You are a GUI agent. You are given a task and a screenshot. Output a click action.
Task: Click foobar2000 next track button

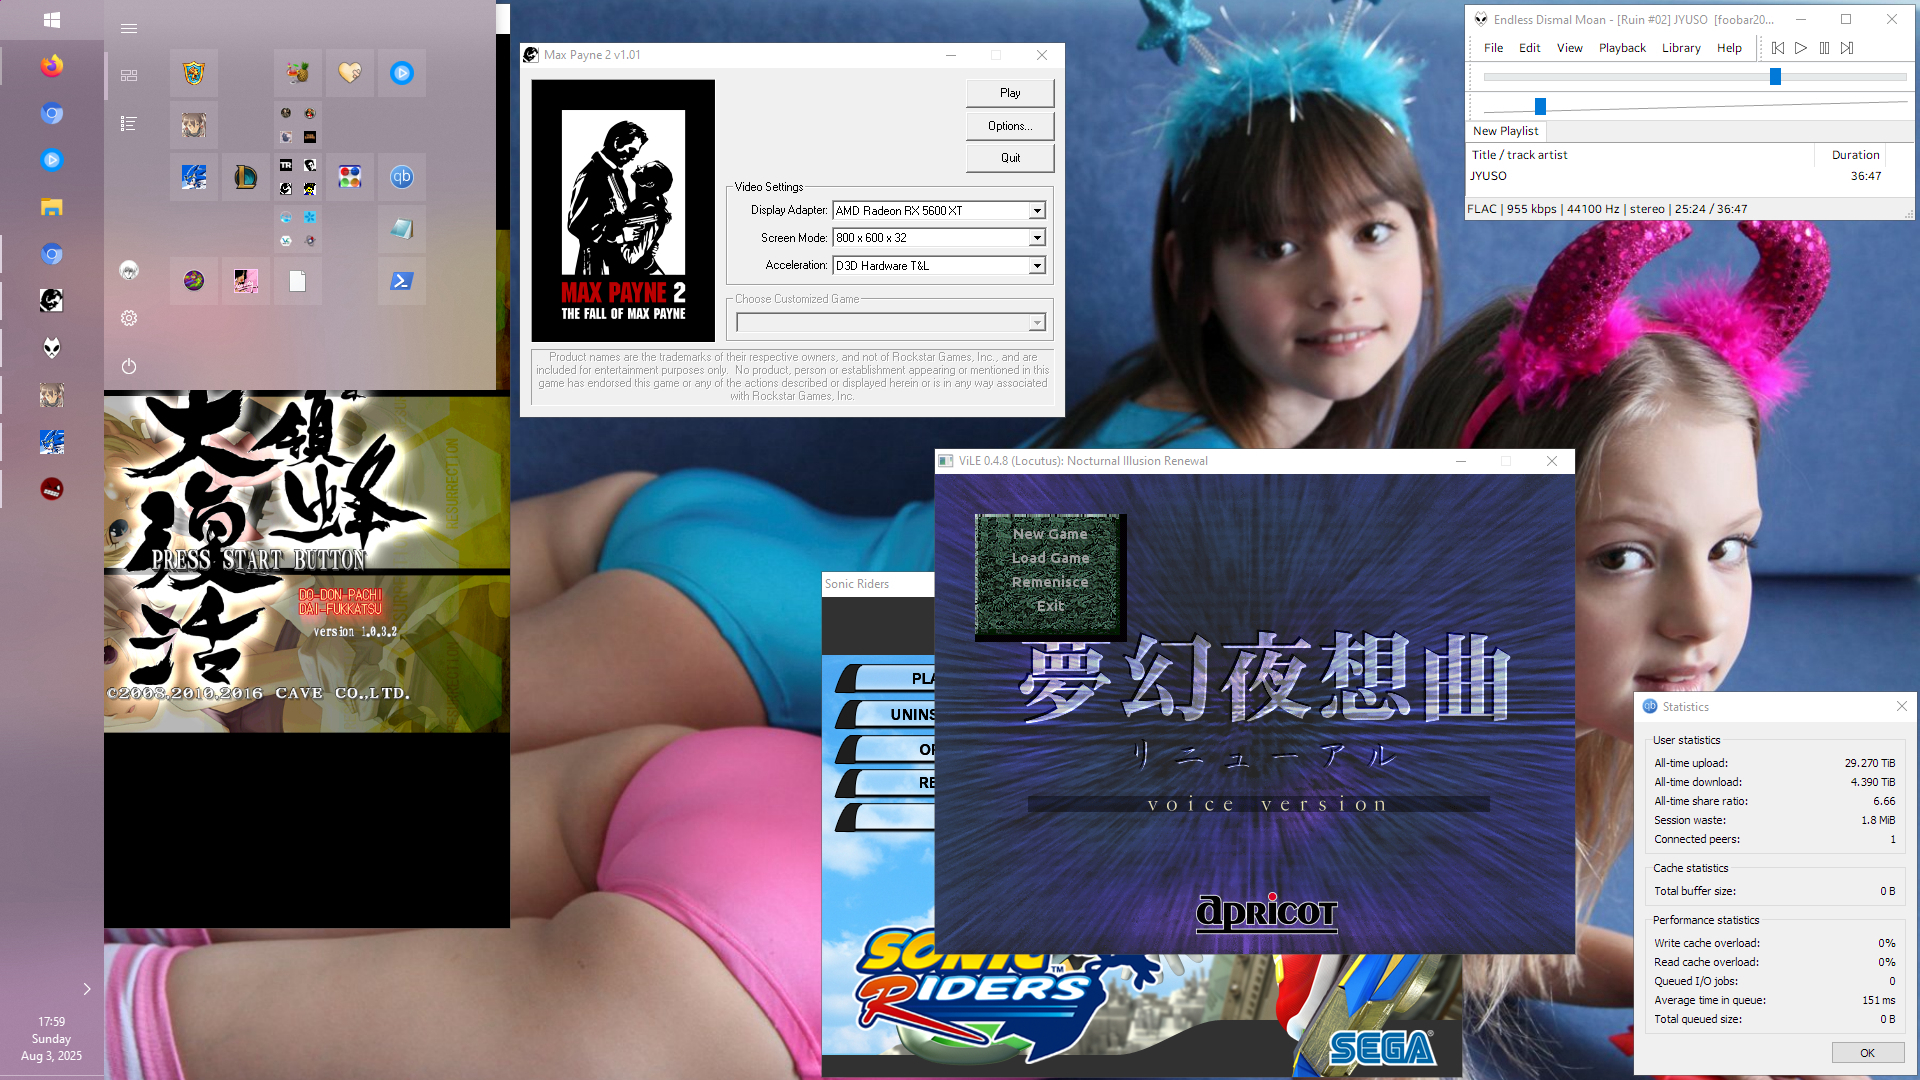pos(1847,48)
